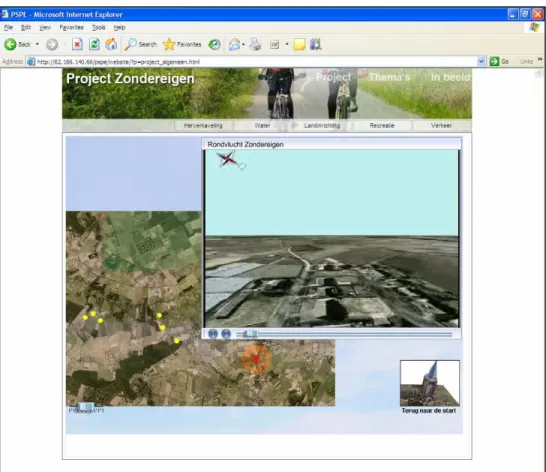Open the yellow Discuss note icon
Screen dimensions: 546x472
pyautogui.click(x=299, y=44)
